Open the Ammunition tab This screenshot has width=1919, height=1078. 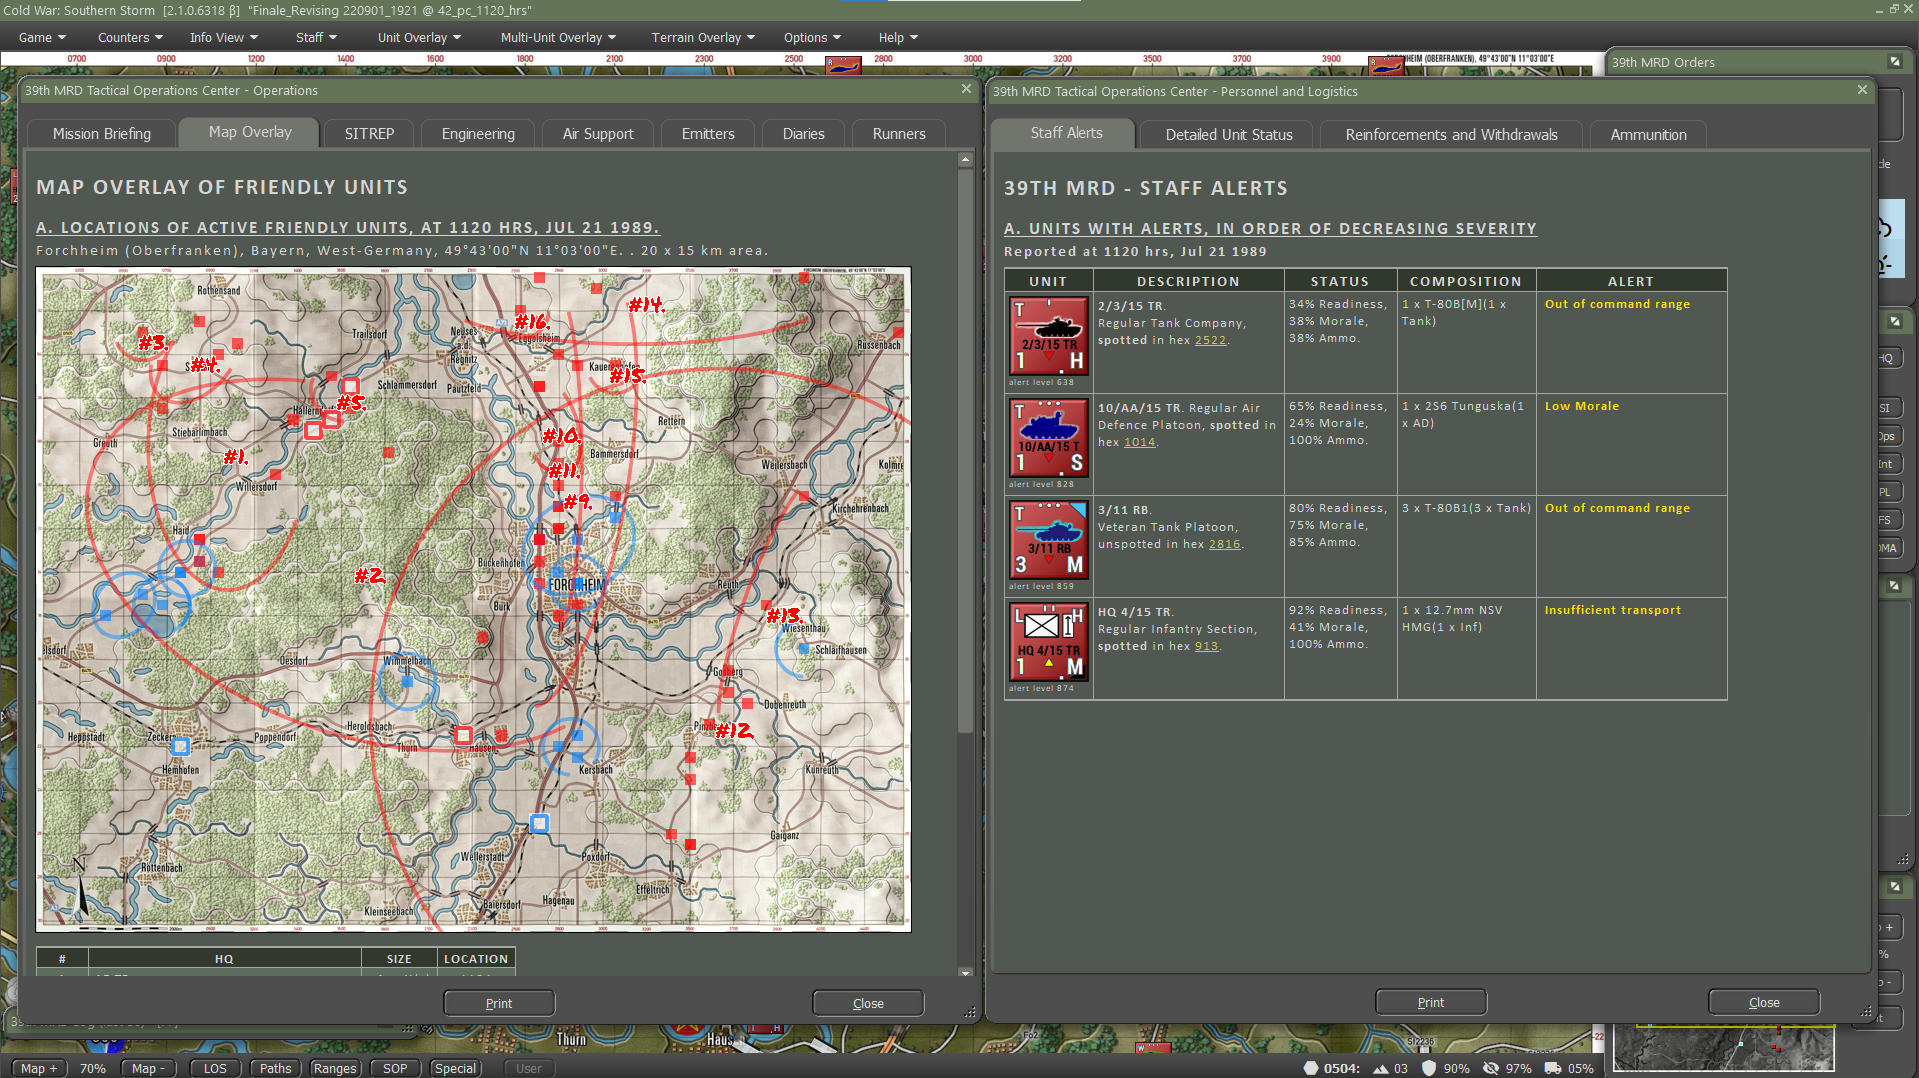pos(1647,134)
